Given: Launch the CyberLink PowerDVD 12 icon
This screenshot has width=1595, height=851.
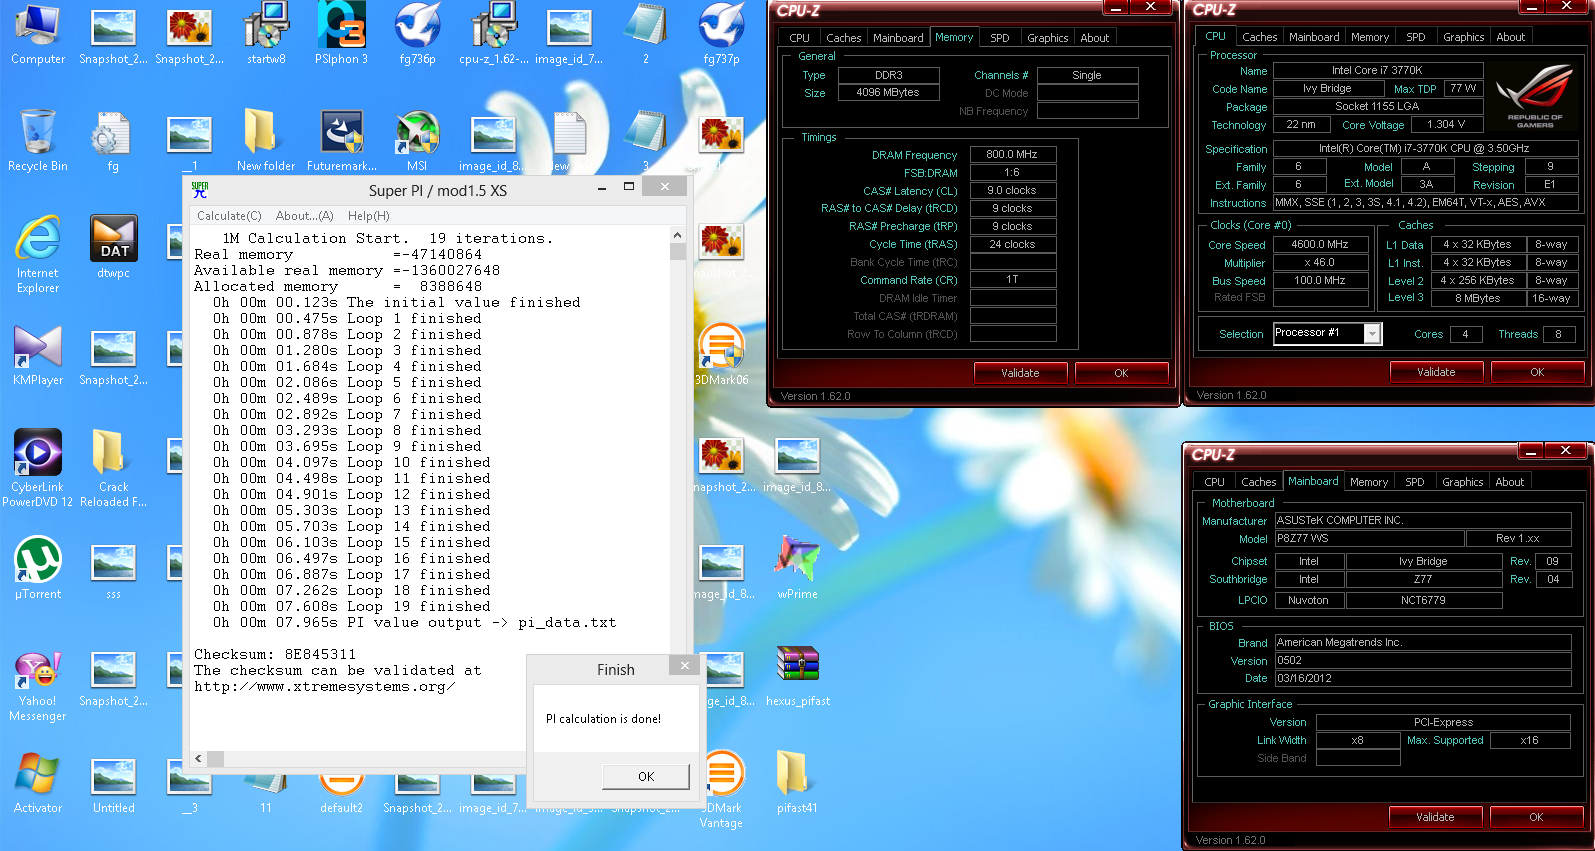Looking at the screenshot, I should [x=38, y=468].
